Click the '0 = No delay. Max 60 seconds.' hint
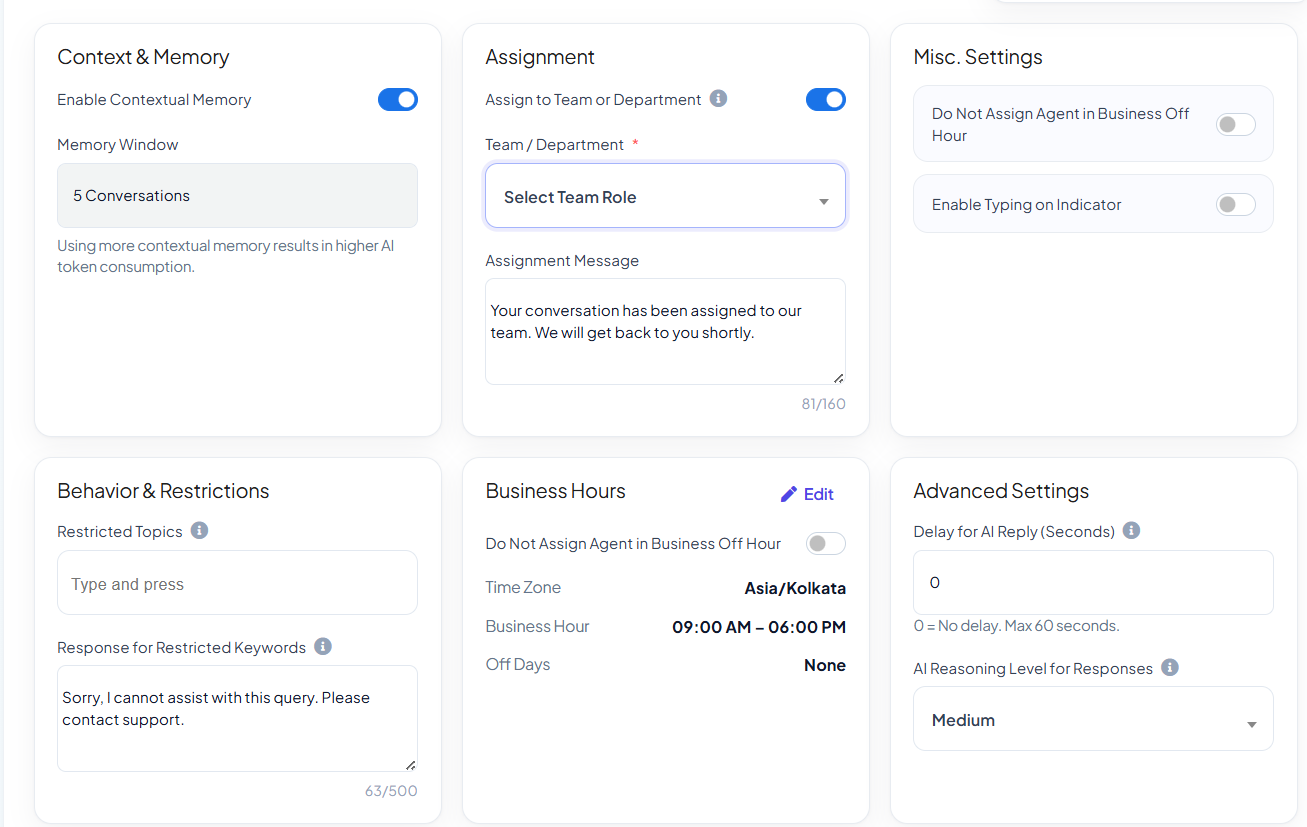Image resolution: width=1307 pixels, height=827 pixels. tap(1016, 626)
